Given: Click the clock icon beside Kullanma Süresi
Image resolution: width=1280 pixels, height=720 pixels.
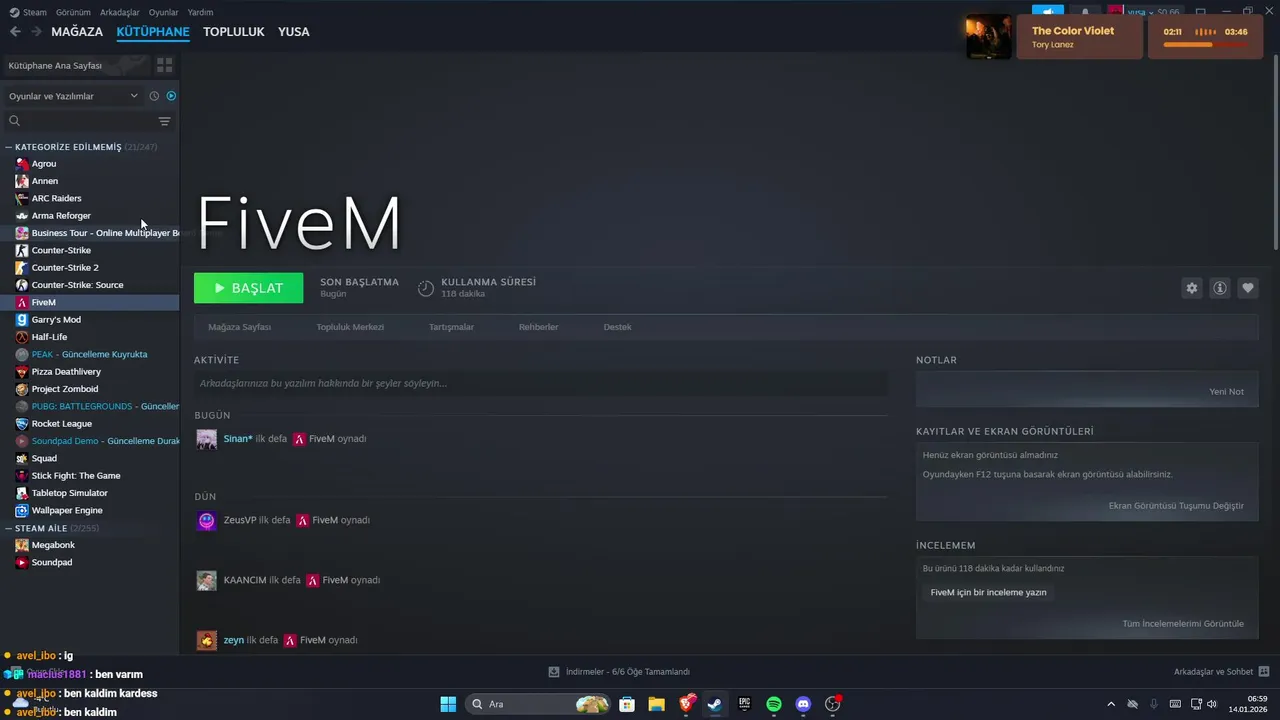Looking at the screenshot, I should point(426,288).
